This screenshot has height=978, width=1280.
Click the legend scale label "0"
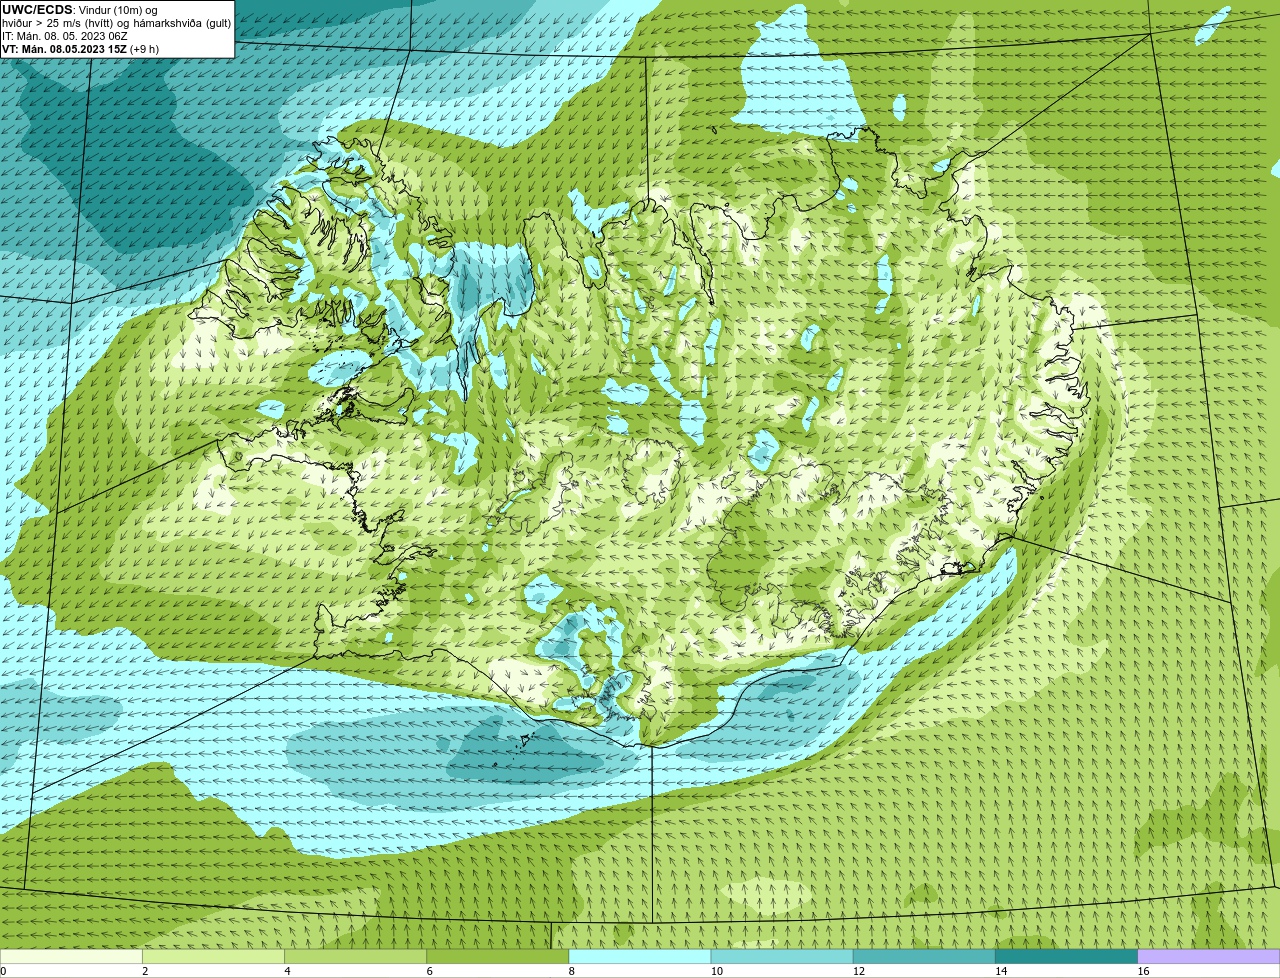(x=4, y=971)
